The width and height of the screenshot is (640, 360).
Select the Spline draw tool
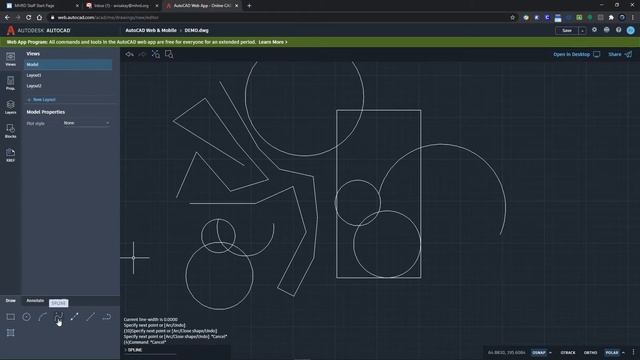58,317
